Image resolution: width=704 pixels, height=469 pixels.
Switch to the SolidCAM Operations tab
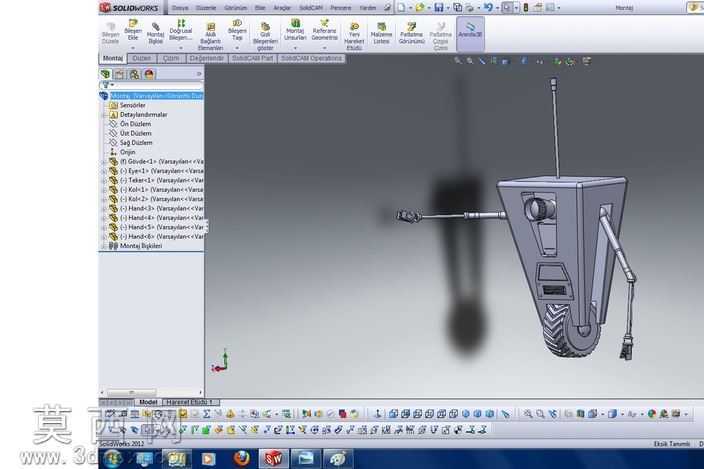pyautogui.click(x=312, y=58)
